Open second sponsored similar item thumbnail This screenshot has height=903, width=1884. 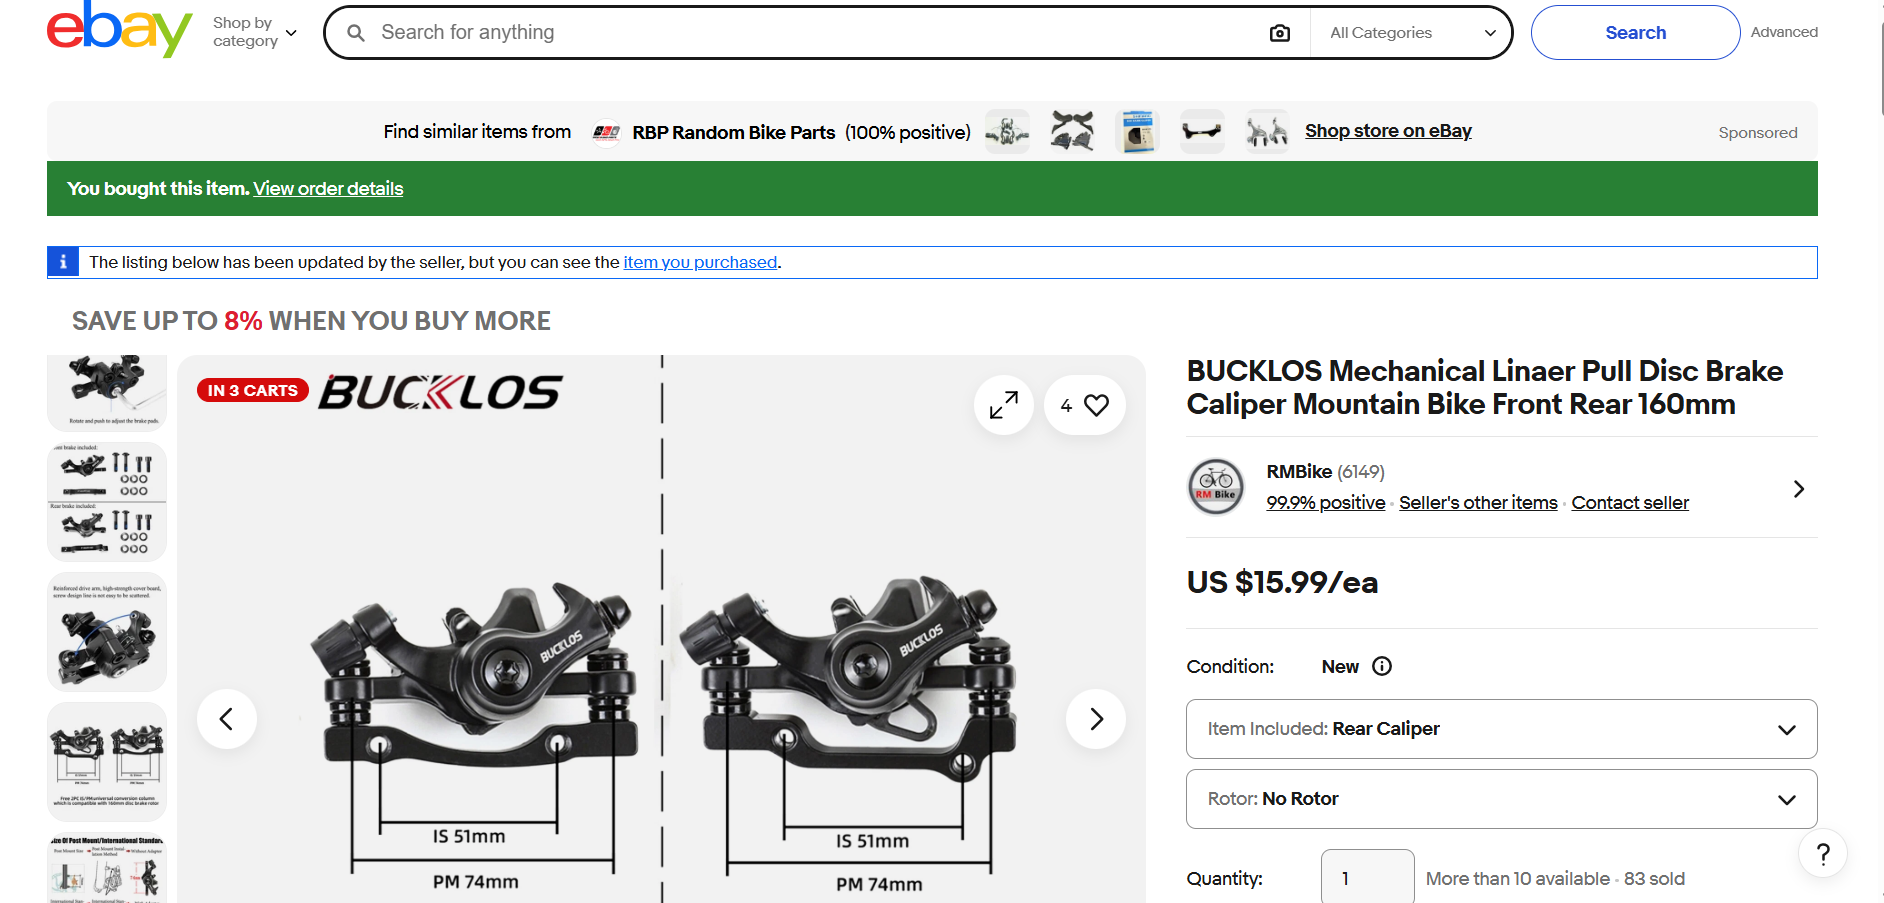tap(1073, 131)
